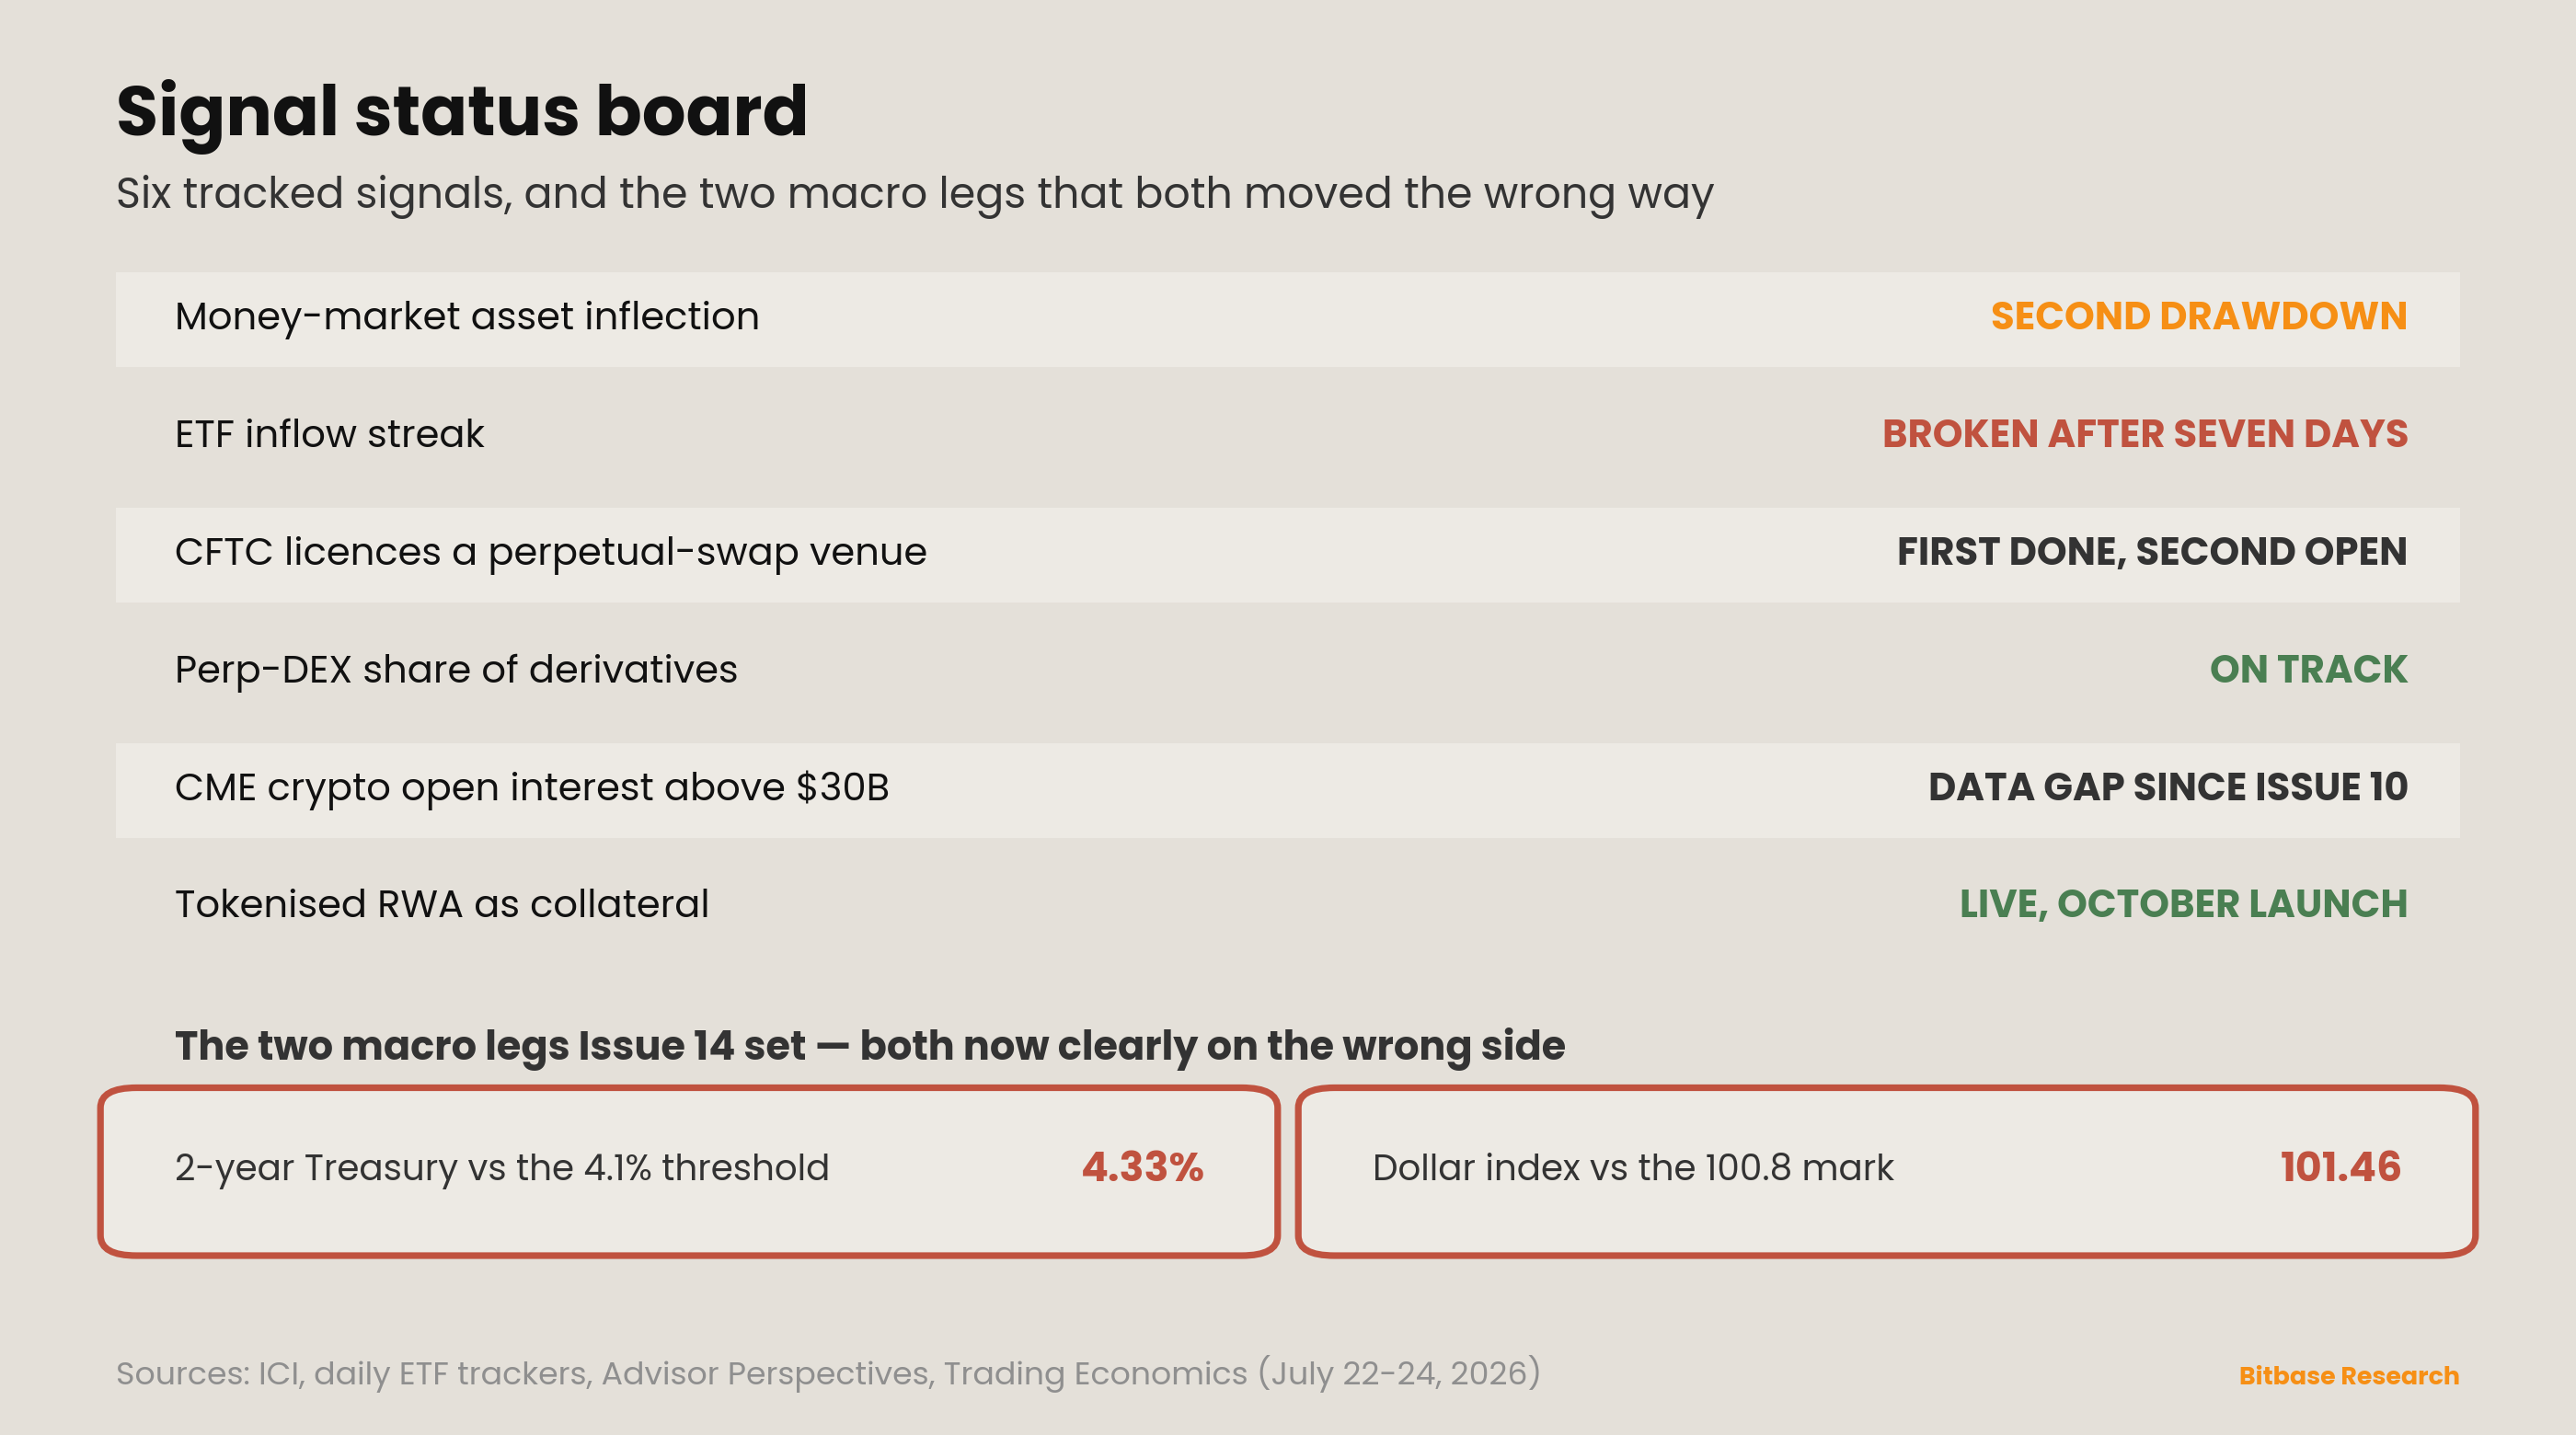This screenshot has height=1435, width=2576.
Task: Click the LIVE, OCTOBER LAUNCH status
Action: tap(2182, 904)
